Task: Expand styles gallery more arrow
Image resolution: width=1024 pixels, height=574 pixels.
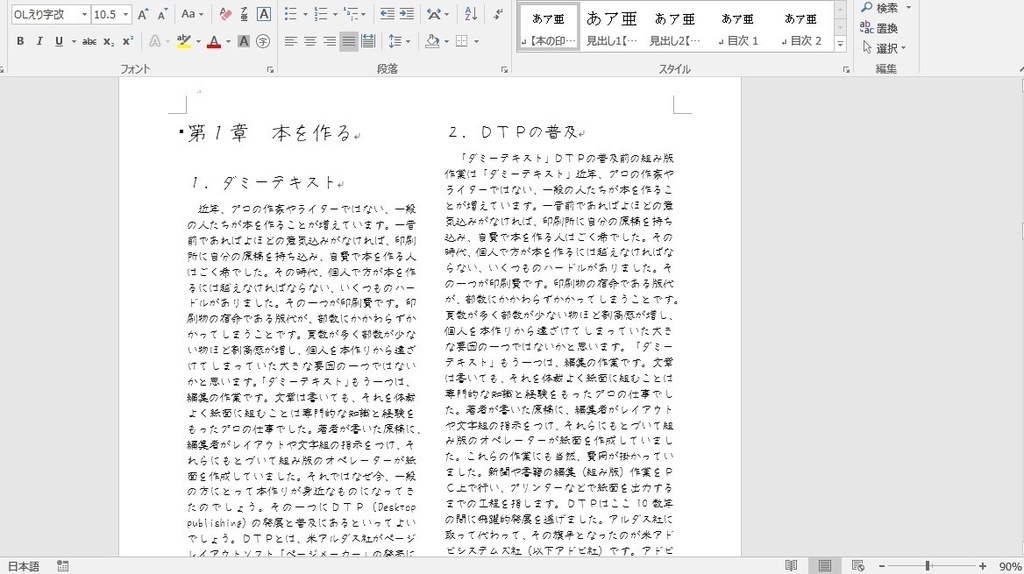Action: (840, 44)
